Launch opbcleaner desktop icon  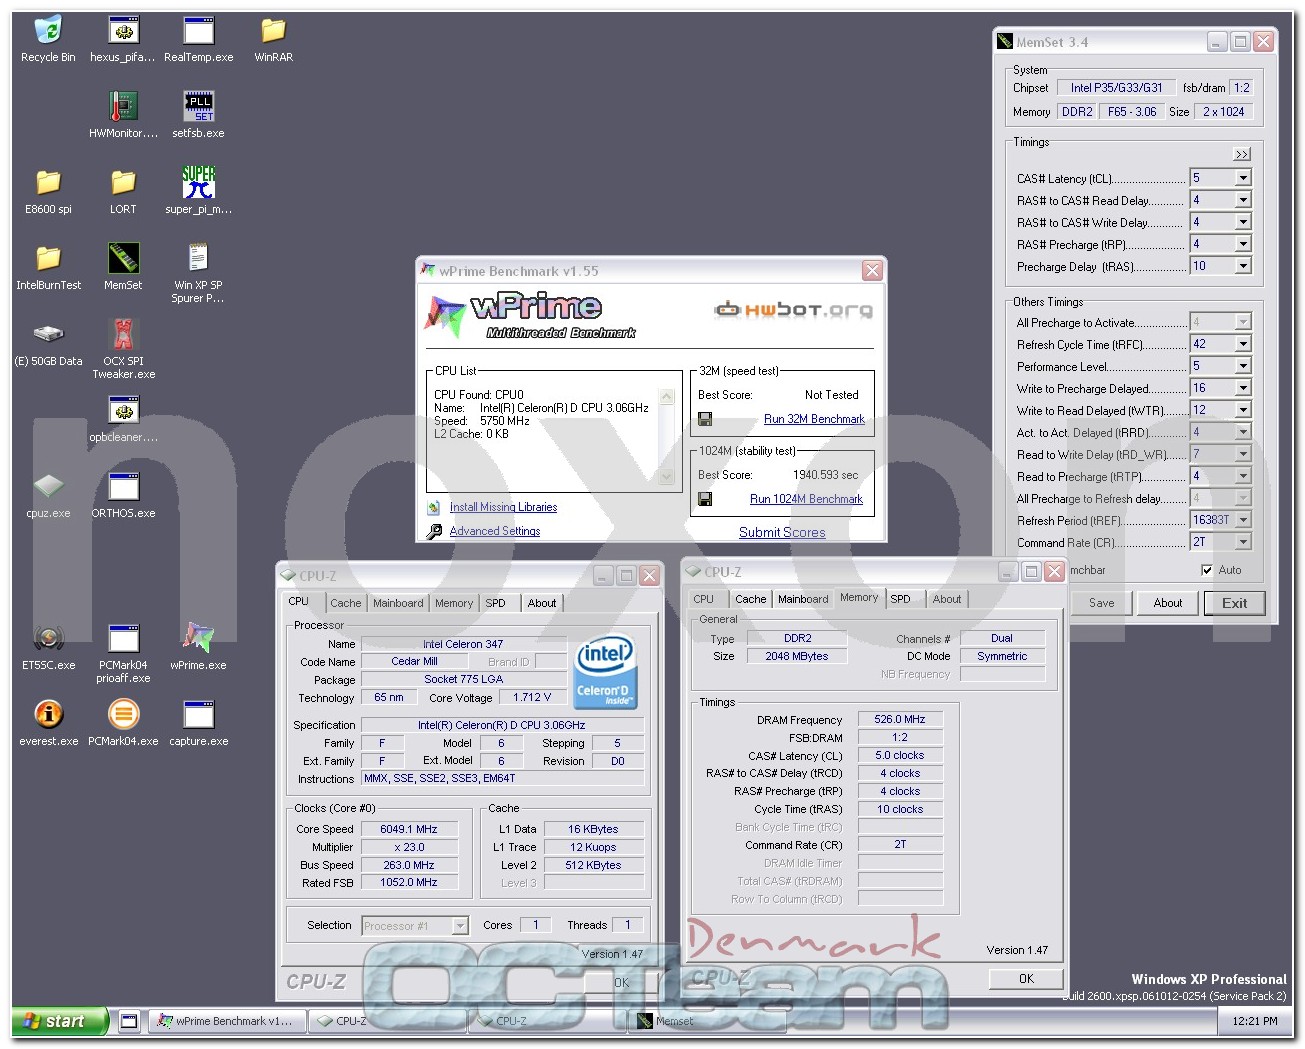[x=123, y=419]
